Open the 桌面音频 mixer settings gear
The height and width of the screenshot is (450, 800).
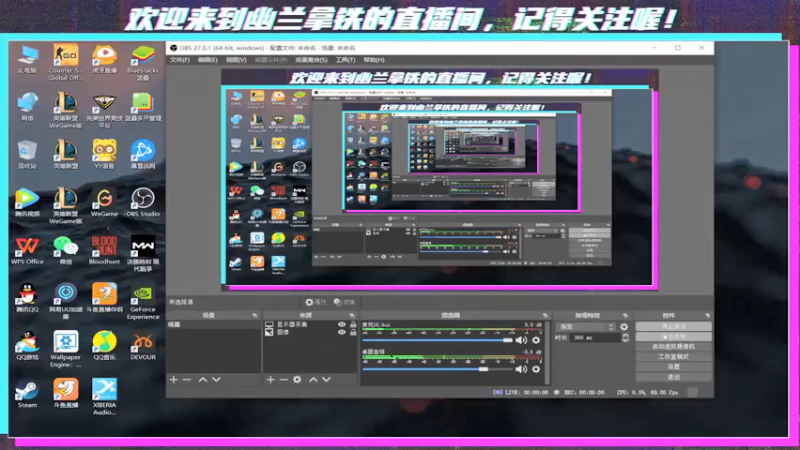(536, 369)
